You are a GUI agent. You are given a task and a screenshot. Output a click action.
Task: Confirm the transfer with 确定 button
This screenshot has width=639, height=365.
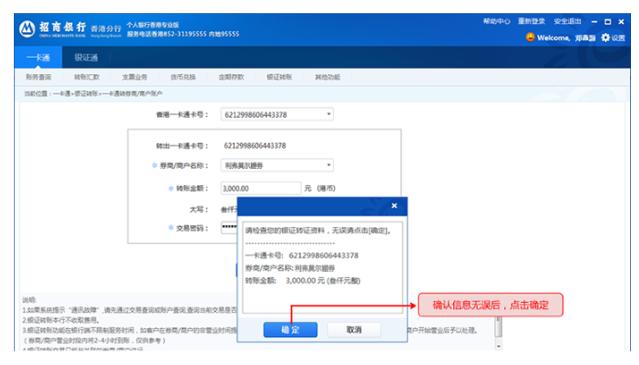coord(290,330)
